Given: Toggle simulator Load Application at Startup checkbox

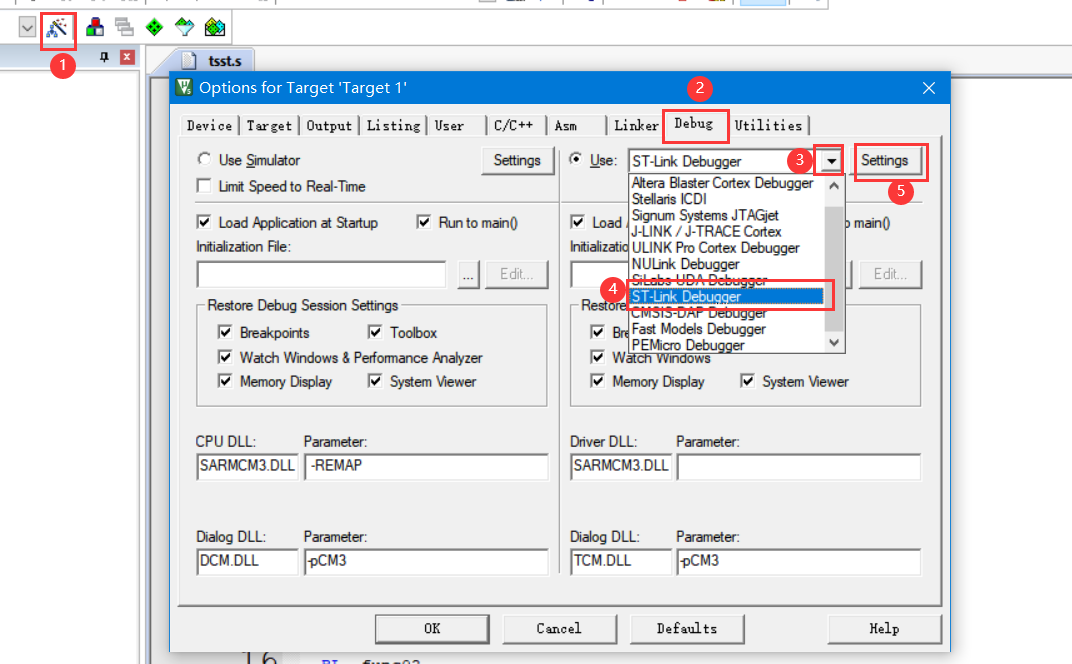Looking at the screenshot, I should click(x=204, y=222).
